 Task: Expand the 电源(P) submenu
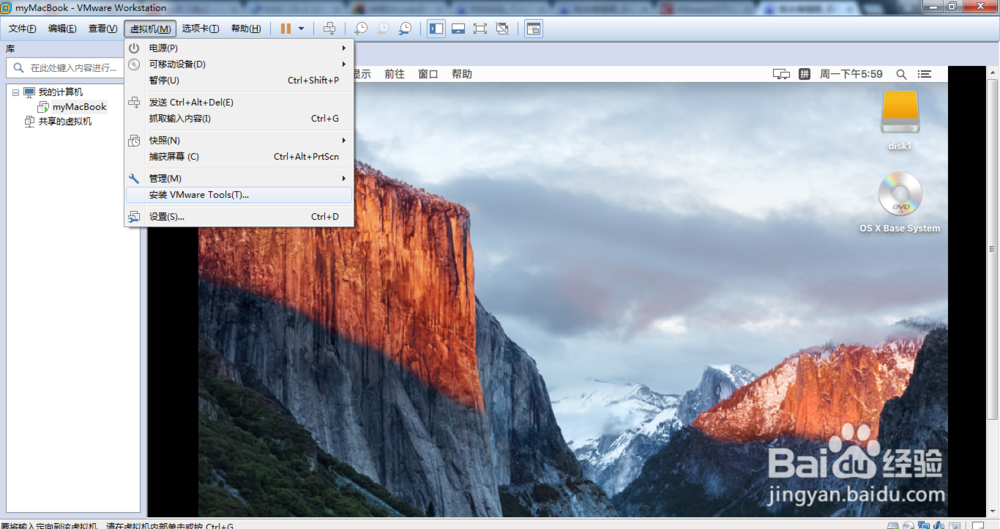click(x=239, y=48)
